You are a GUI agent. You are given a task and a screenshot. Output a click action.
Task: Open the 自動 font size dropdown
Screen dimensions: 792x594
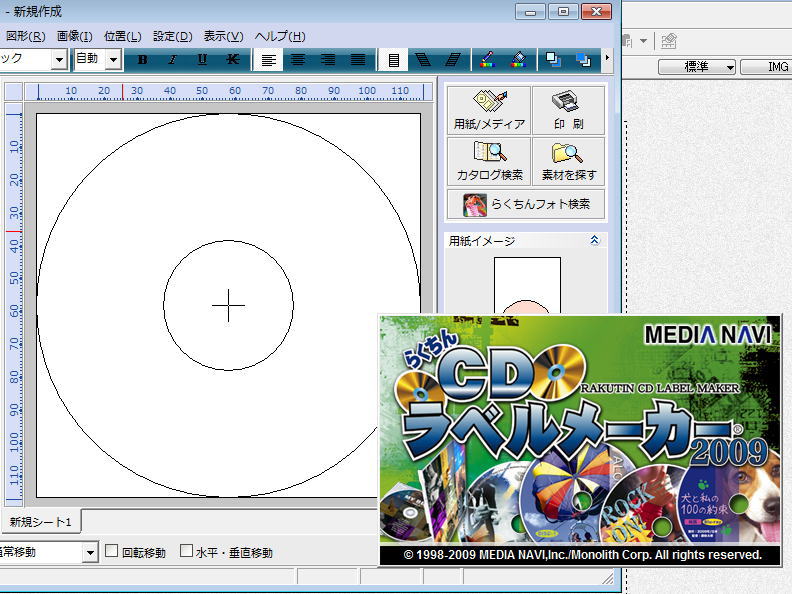click(114, 60)
